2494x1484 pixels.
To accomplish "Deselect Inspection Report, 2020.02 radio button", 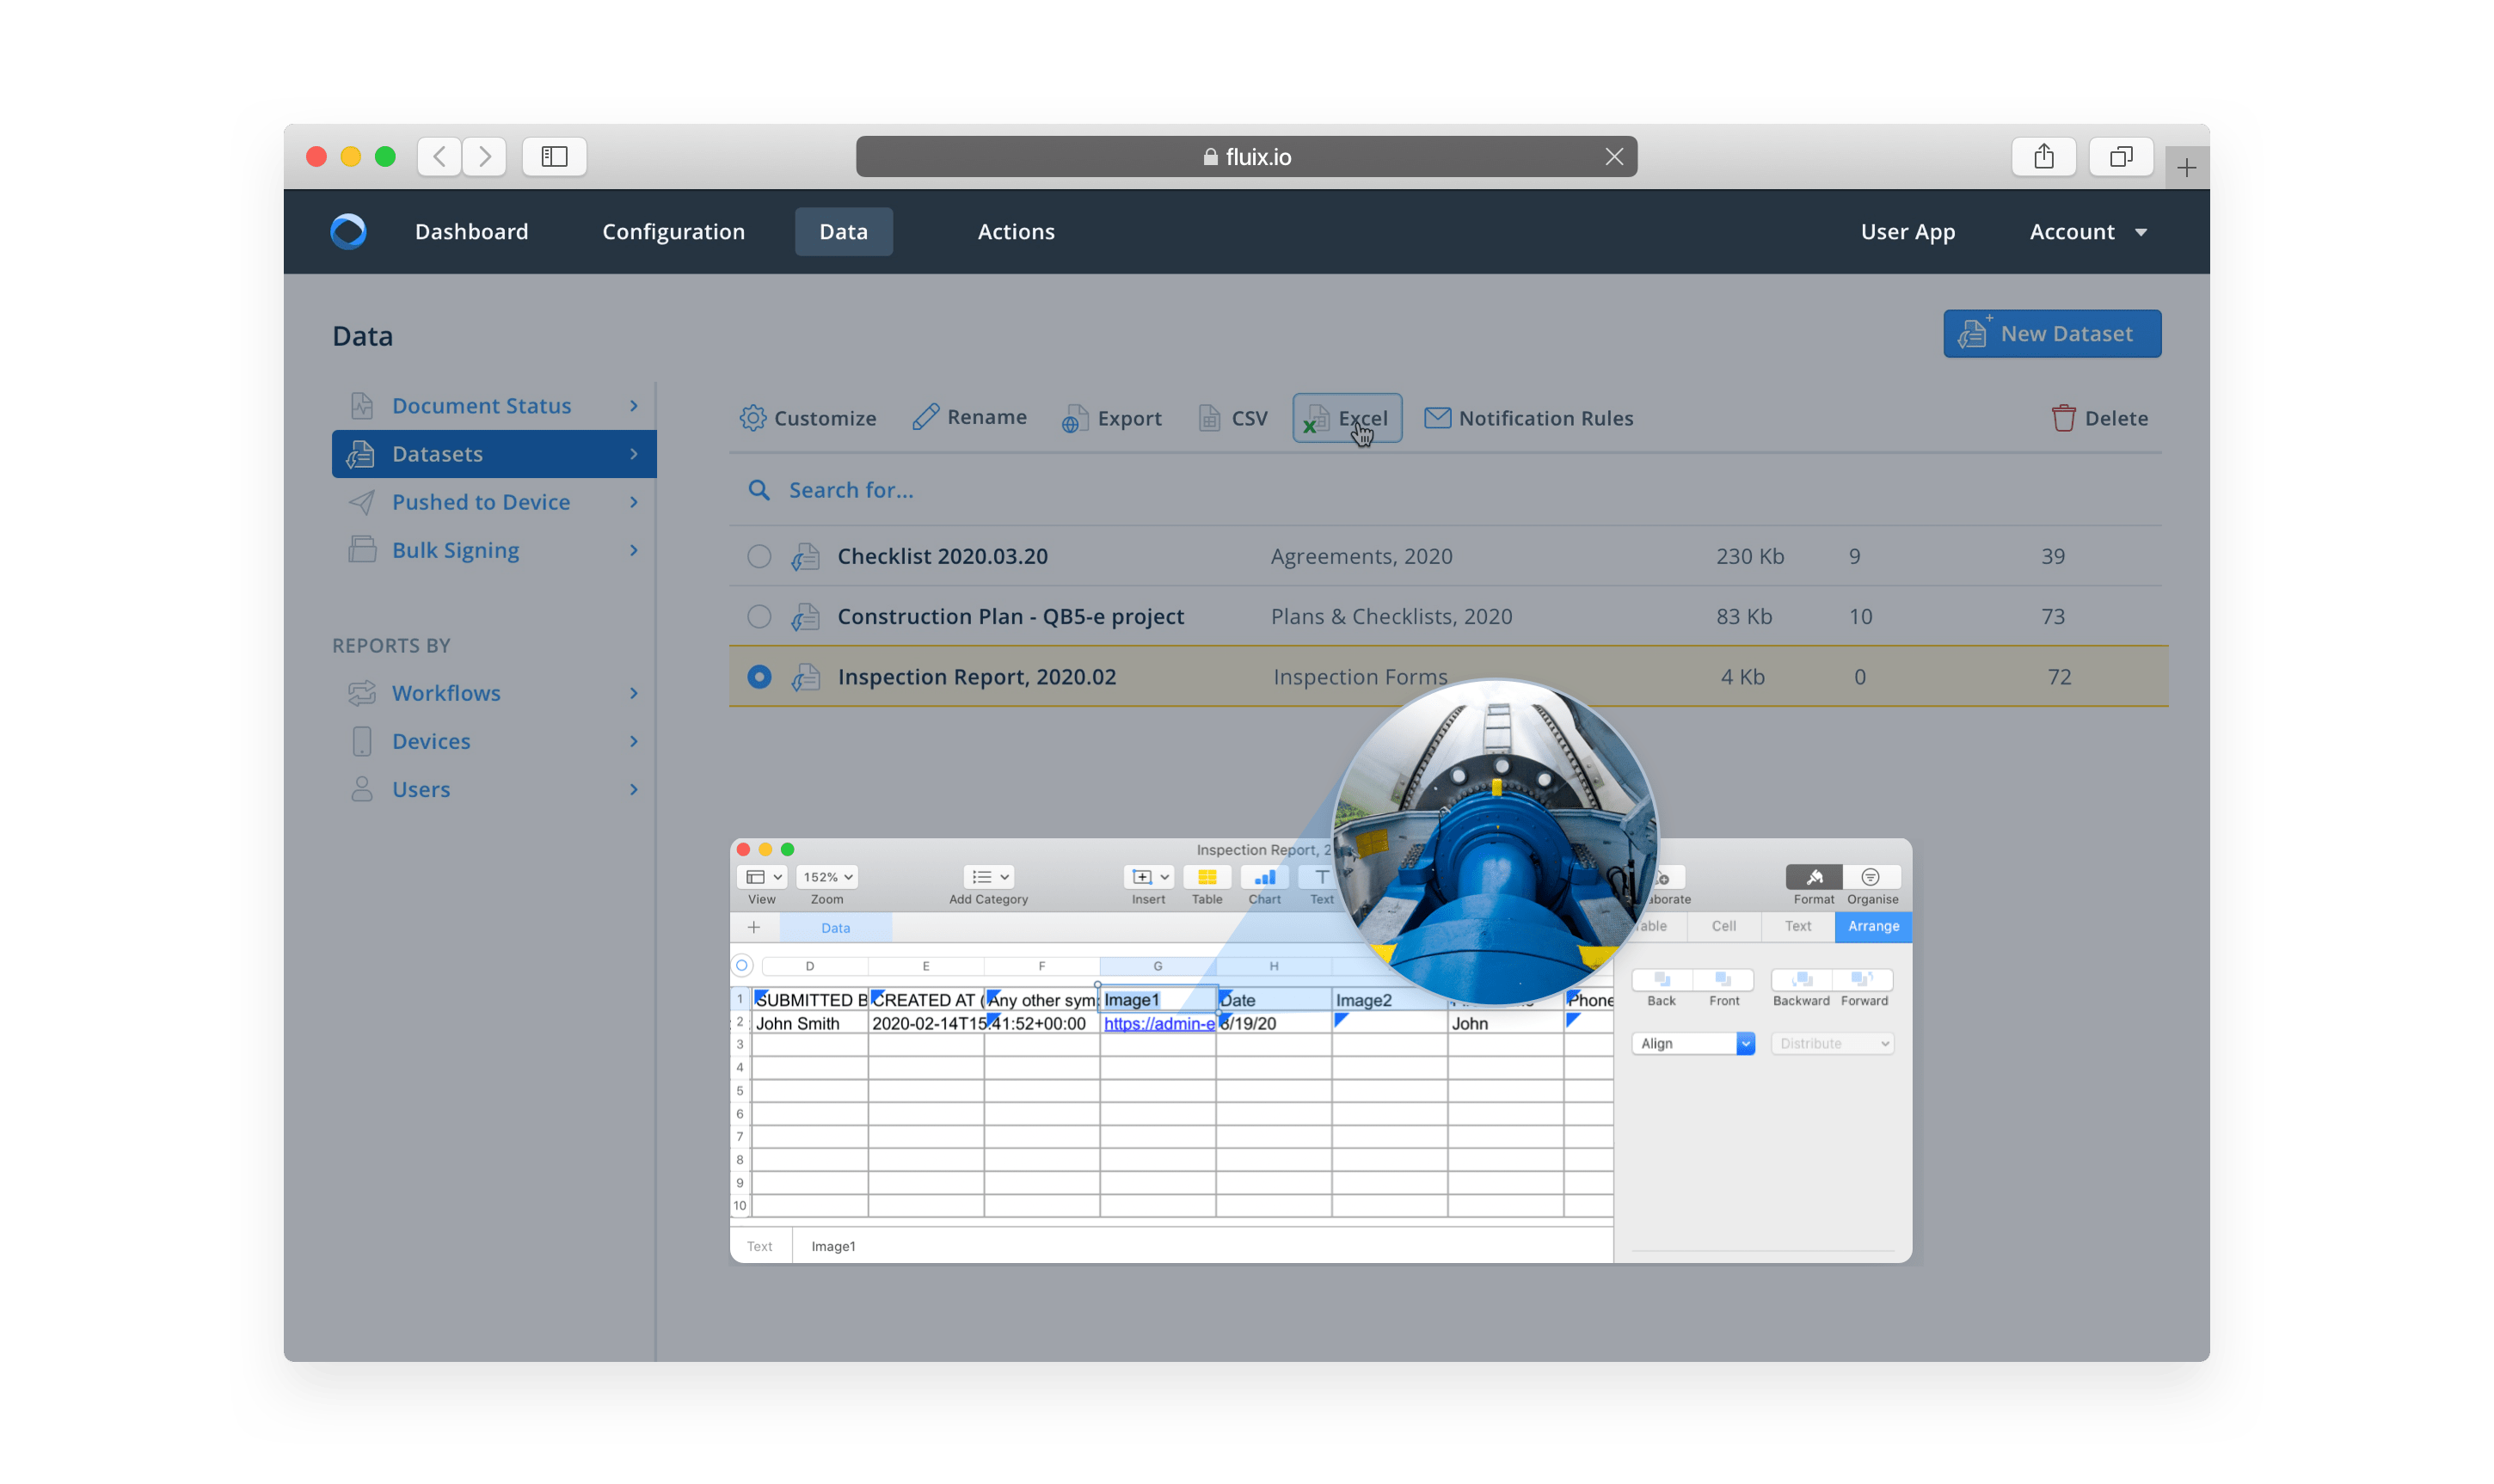I will [759, 677].
